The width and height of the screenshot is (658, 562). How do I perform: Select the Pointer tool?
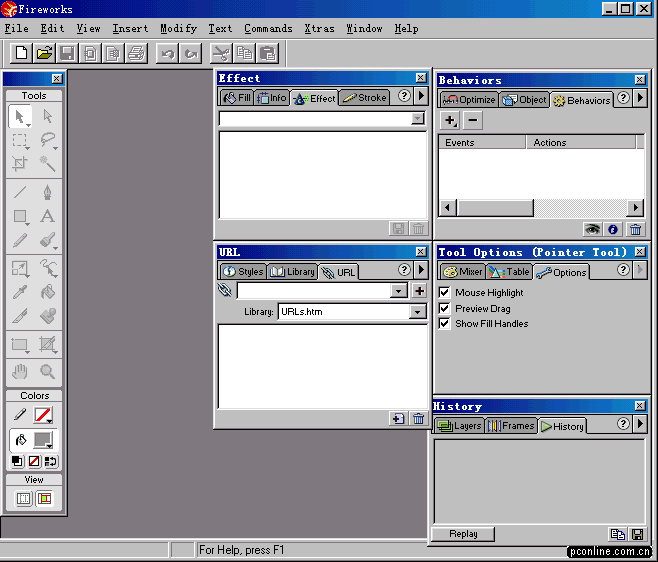click(20, 116)
